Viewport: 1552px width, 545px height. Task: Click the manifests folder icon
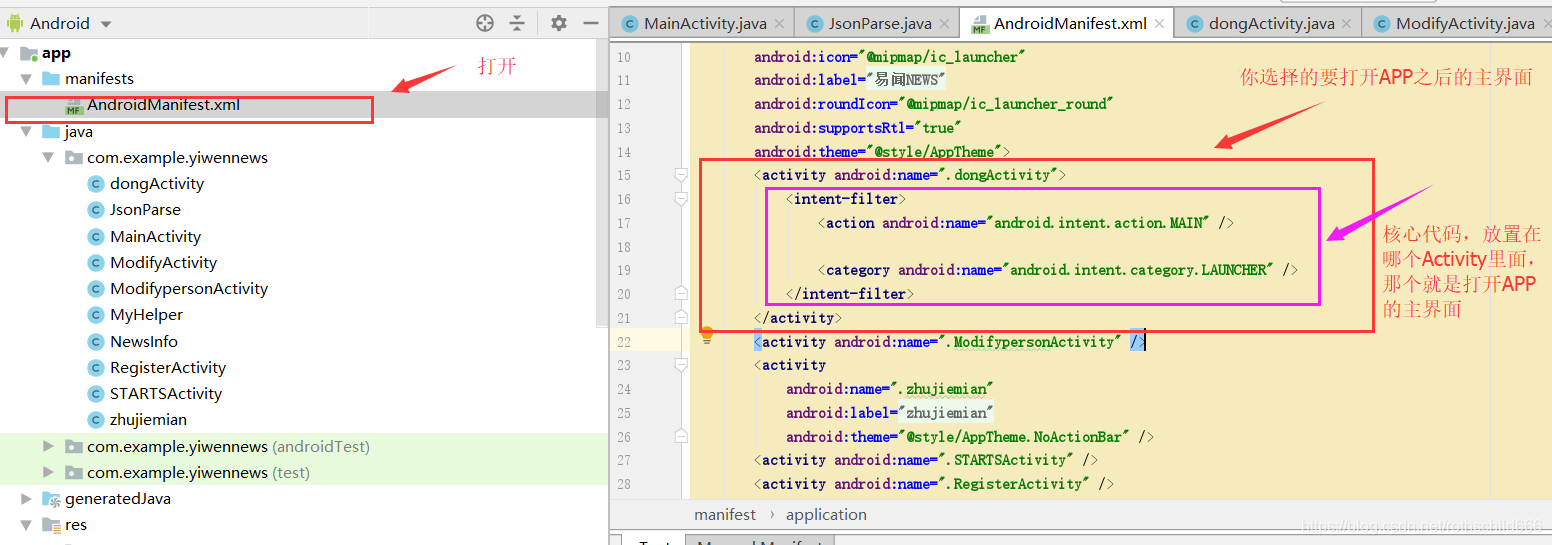click(x=50, y=78)
